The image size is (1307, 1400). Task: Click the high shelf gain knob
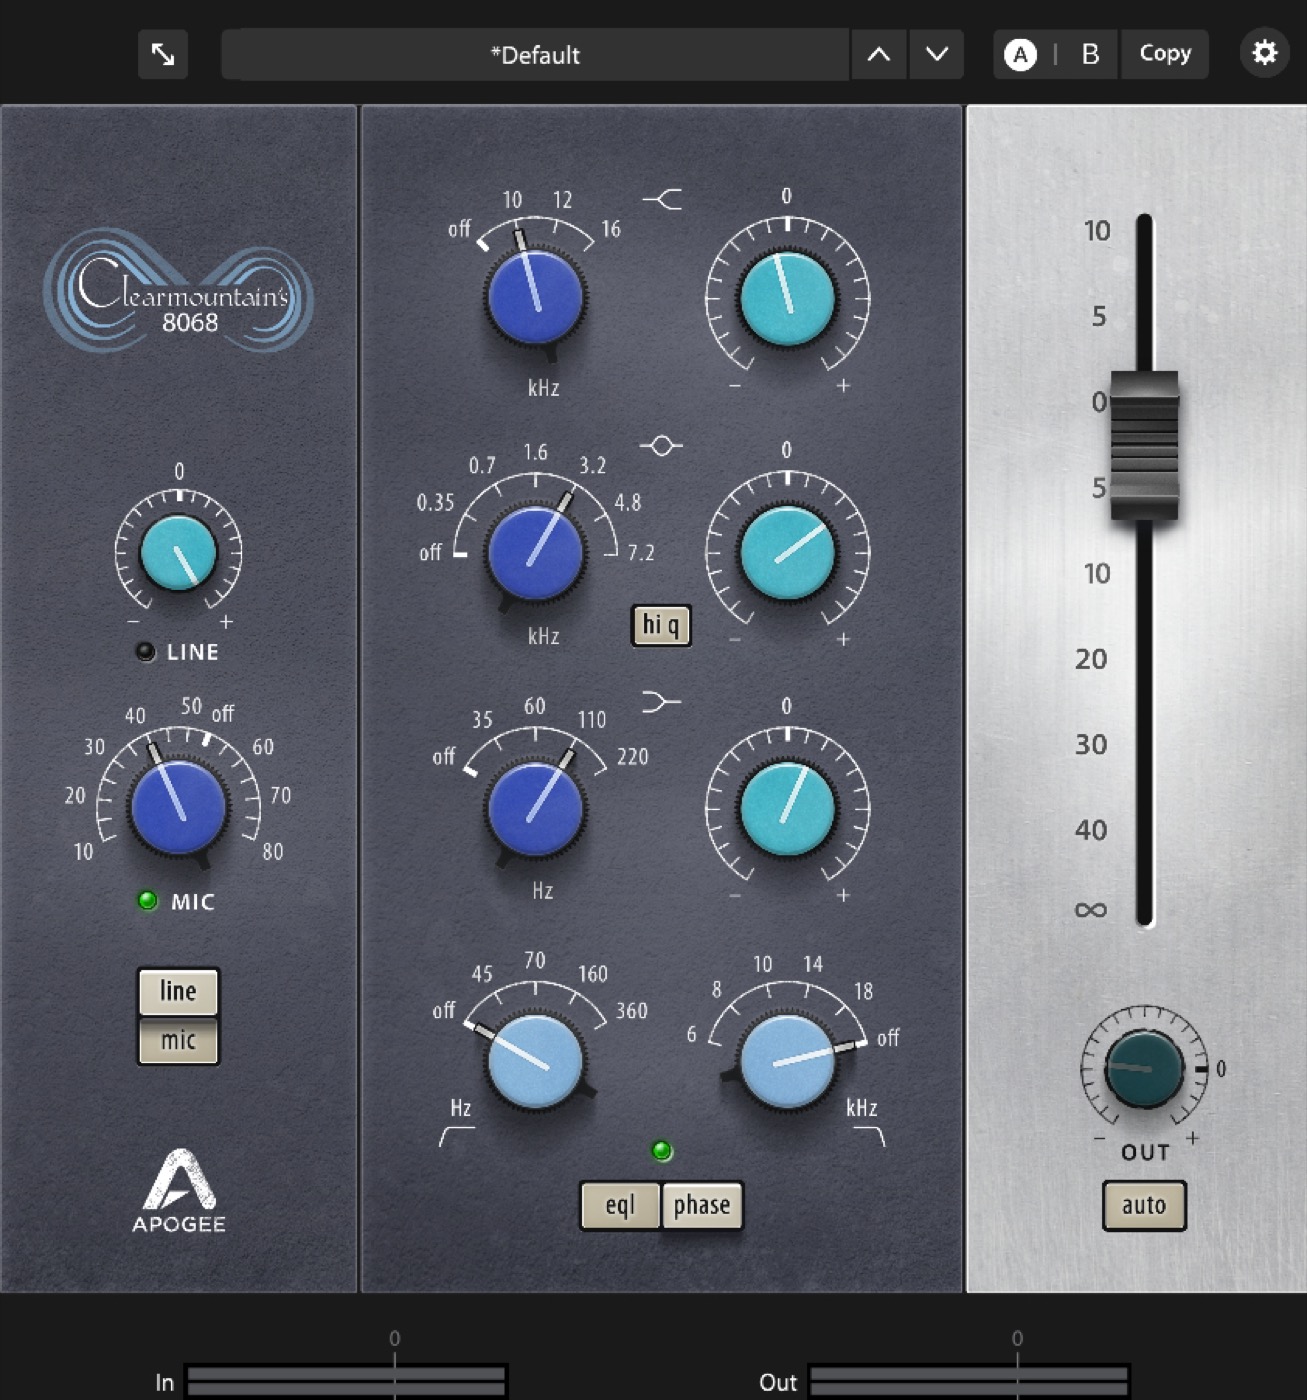(x=787, y=298)
